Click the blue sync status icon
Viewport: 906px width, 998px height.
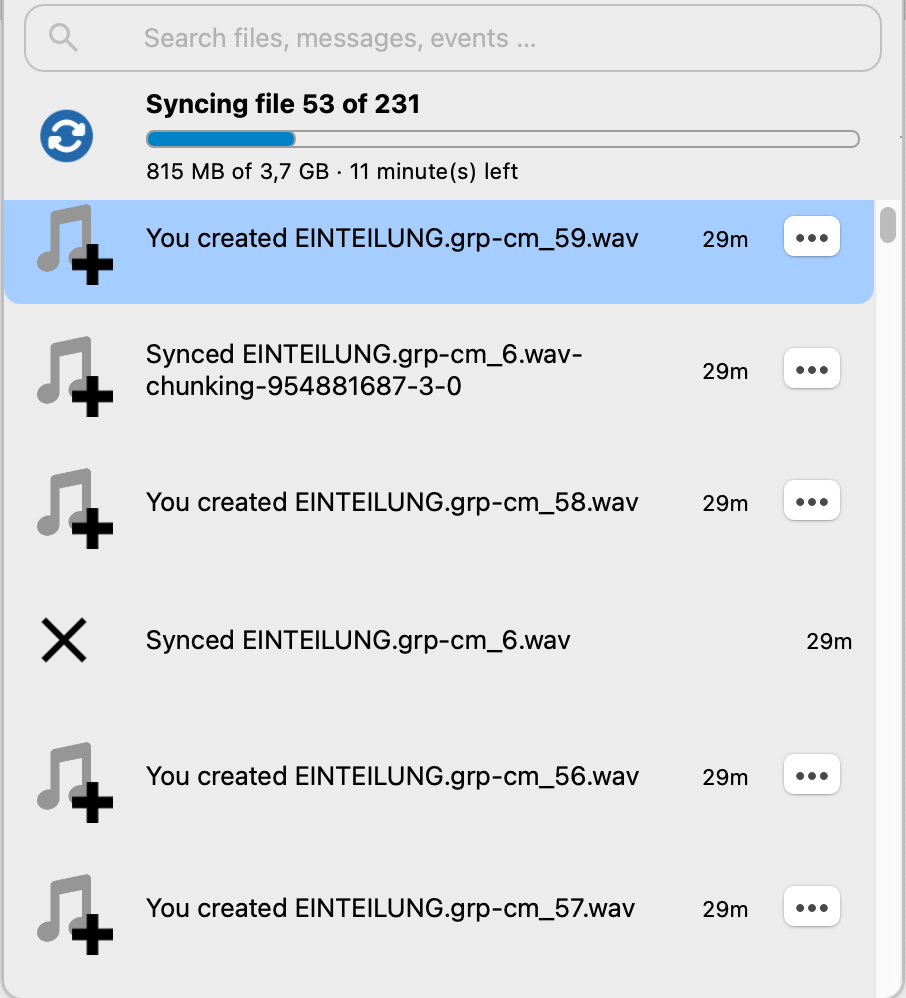[x=67, y=136]
